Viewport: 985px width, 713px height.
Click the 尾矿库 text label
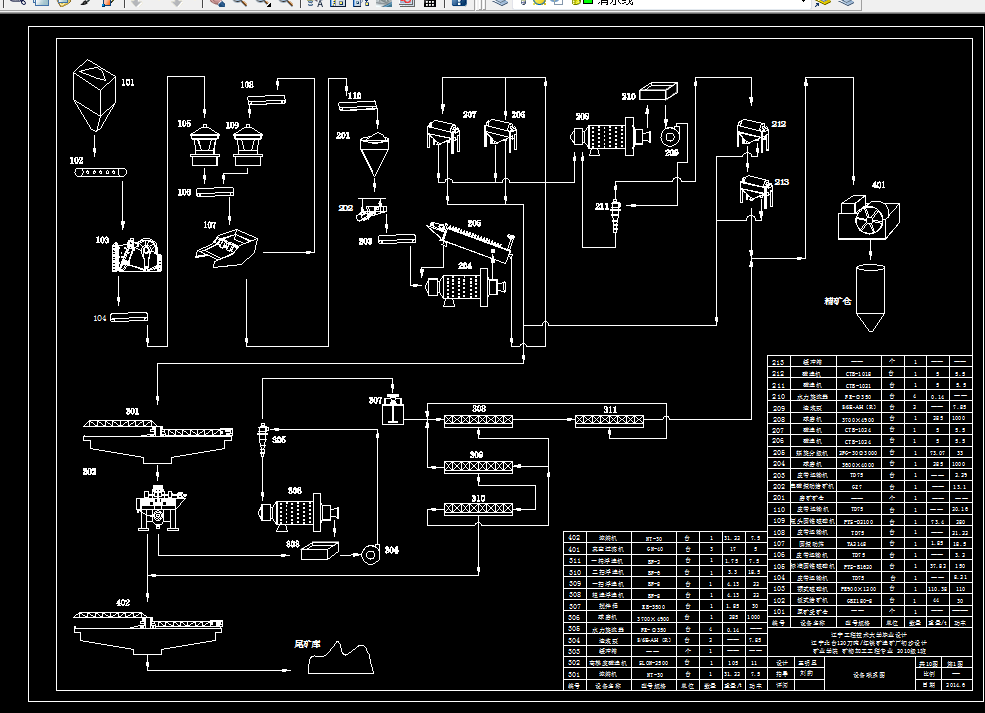pyautogui.click(x=307, y=645)
